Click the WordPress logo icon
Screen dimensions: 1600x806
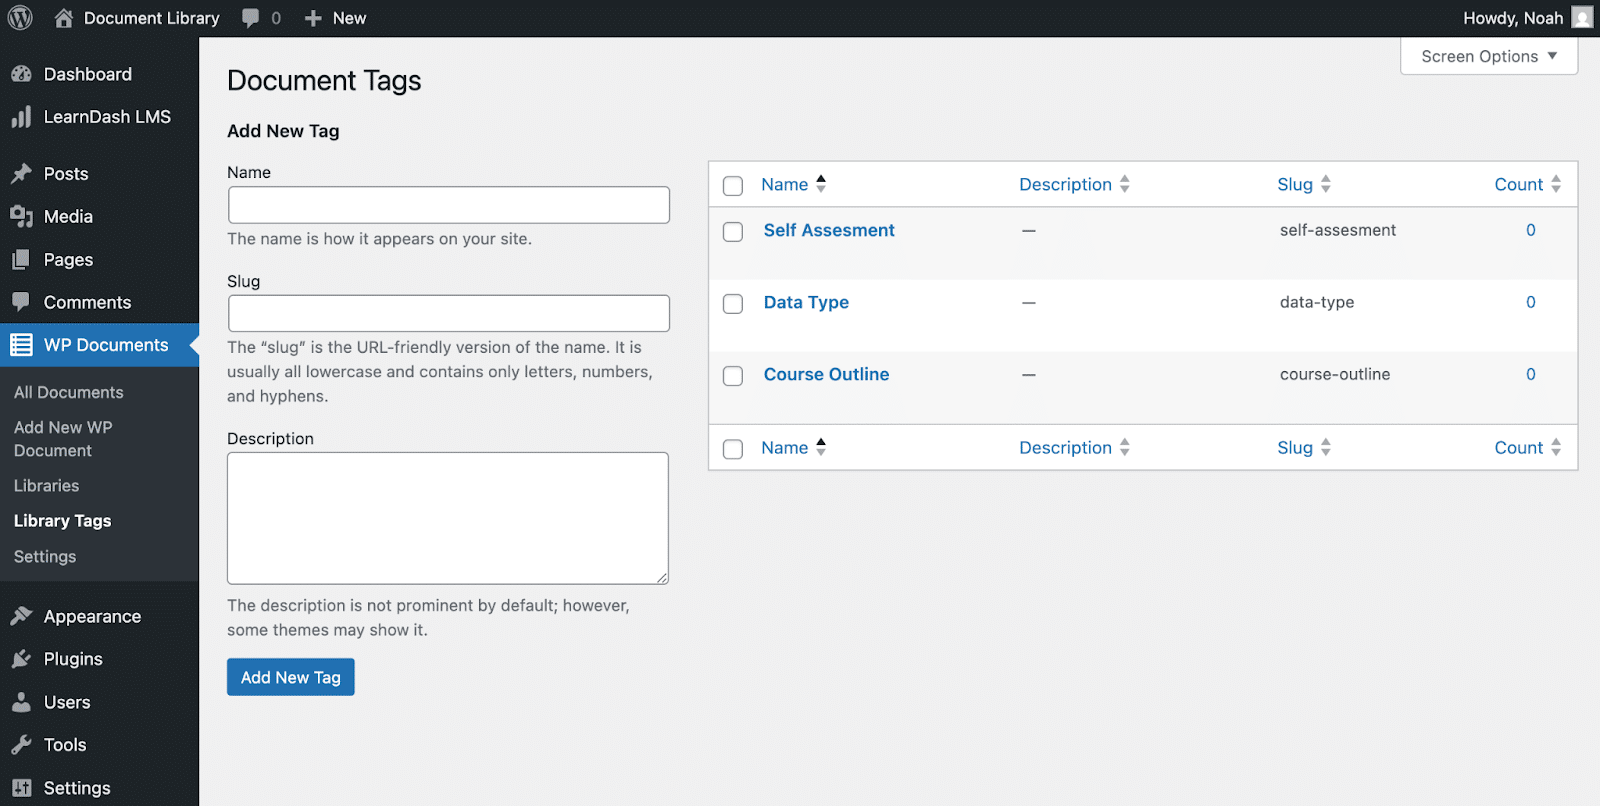(x=20, y=18)
